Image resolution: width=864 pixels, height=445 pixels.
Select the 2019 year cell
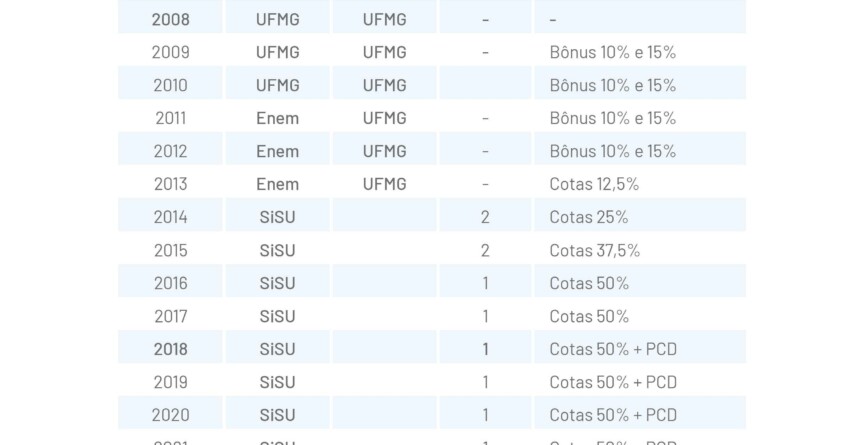click(170, 382)
